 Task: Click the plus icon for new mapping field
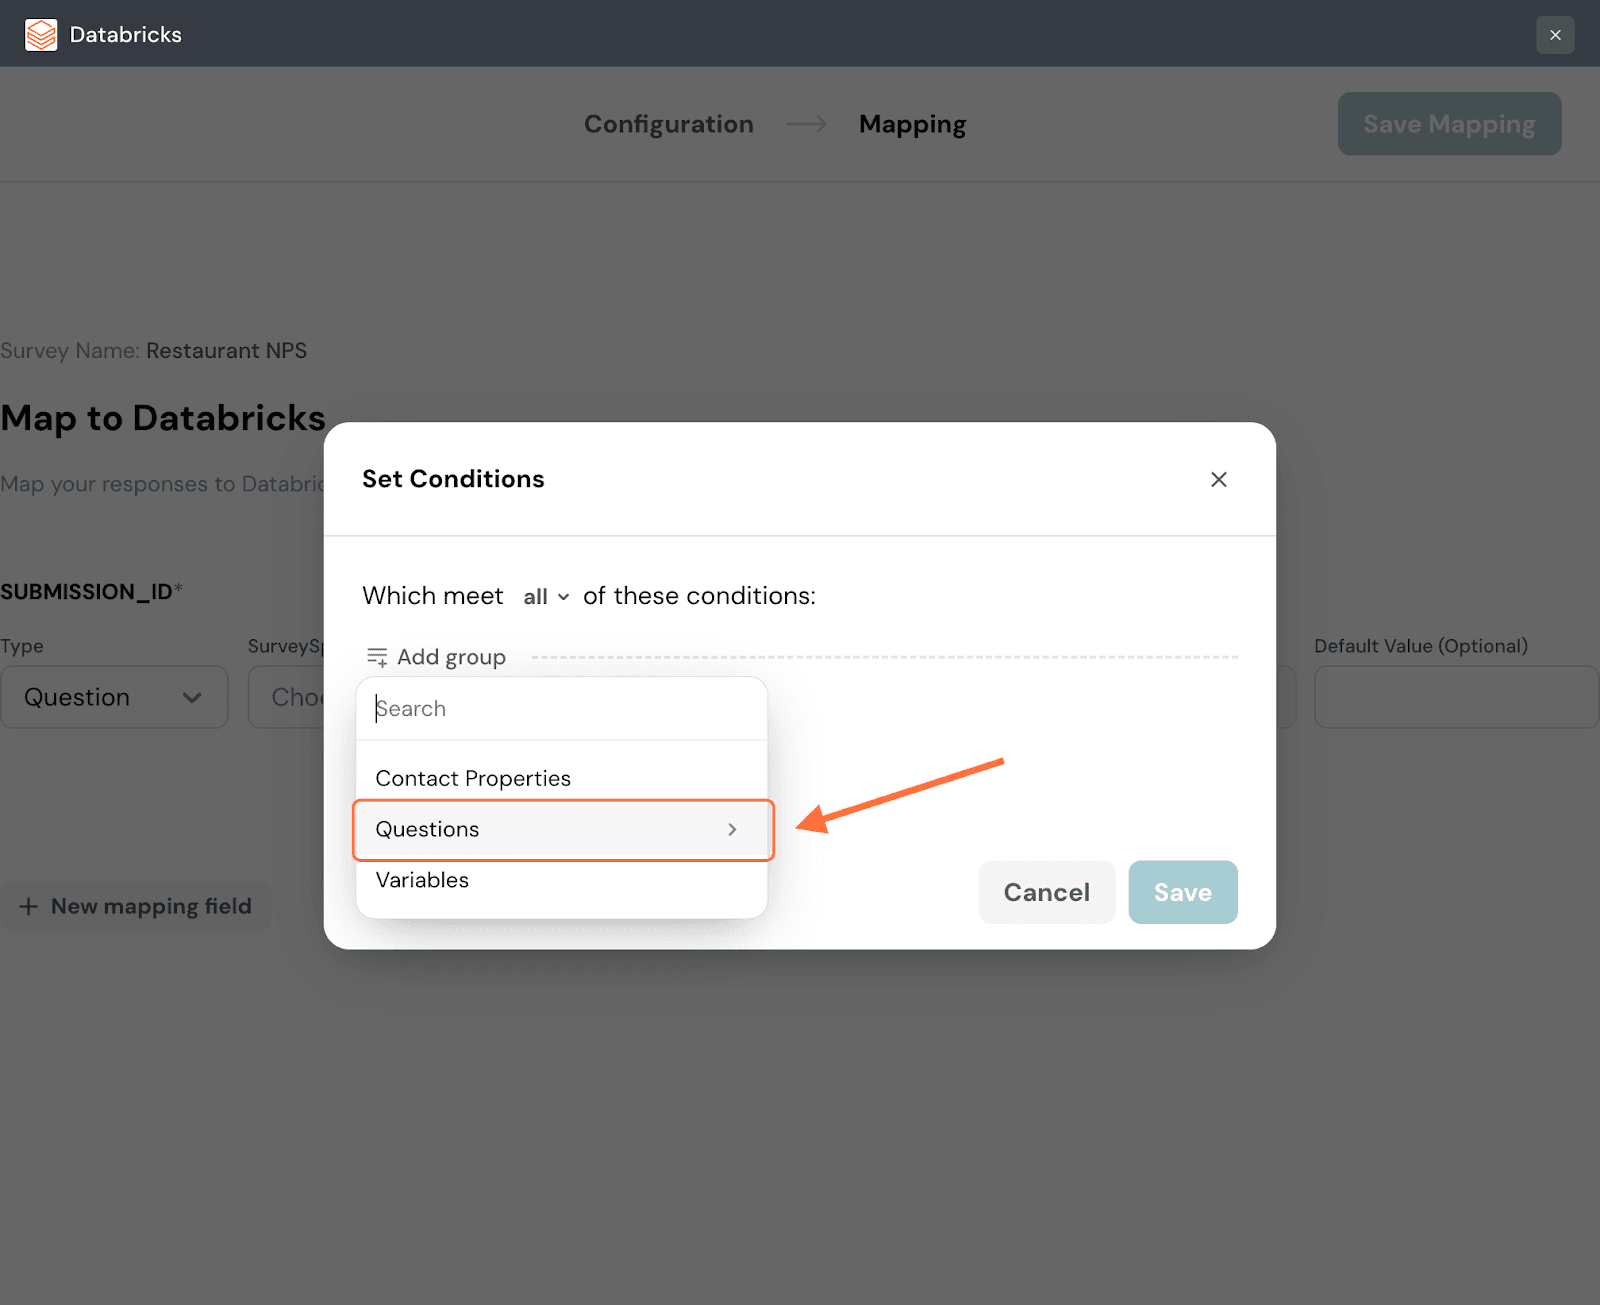(x=29, y=907)
